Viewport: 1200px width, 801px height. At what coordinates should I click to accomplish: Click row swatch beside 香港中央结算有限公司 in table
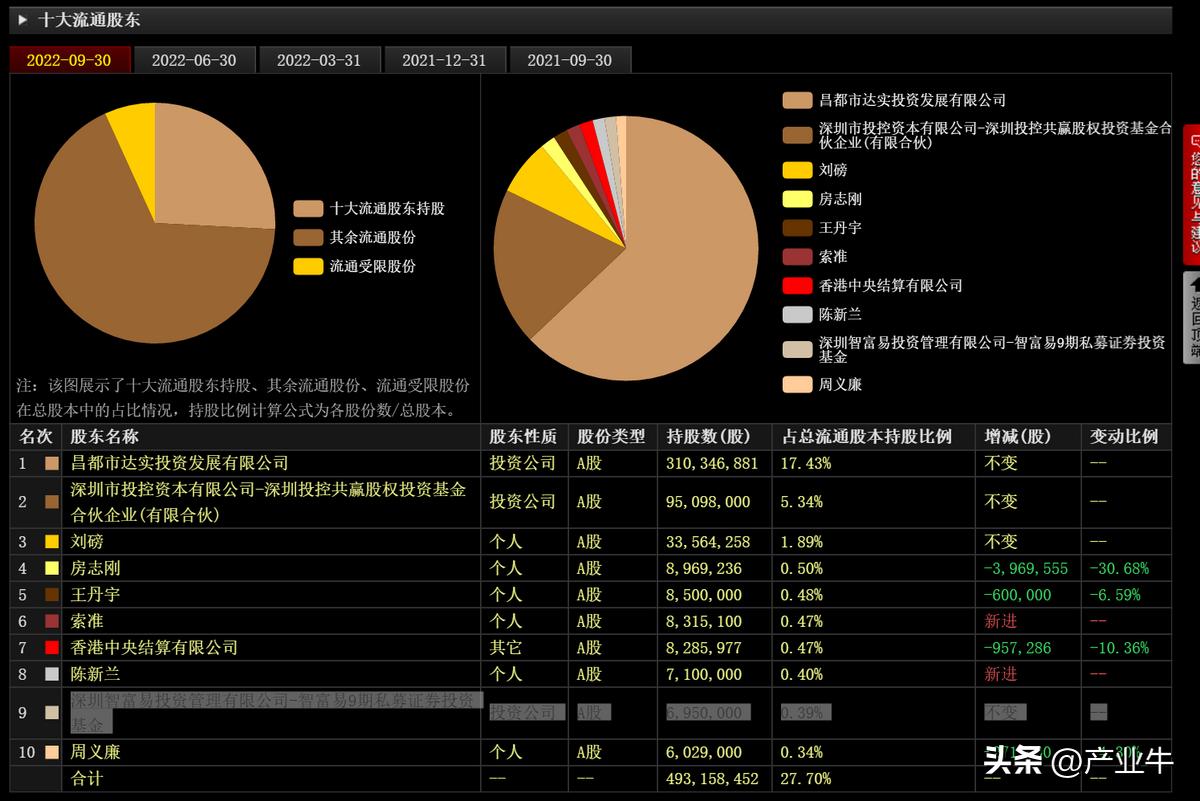pos(52,648)
